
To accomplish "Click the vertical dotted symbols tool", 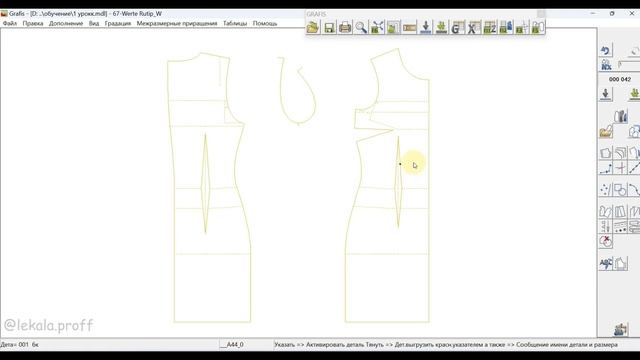I will tap(606, 227).
